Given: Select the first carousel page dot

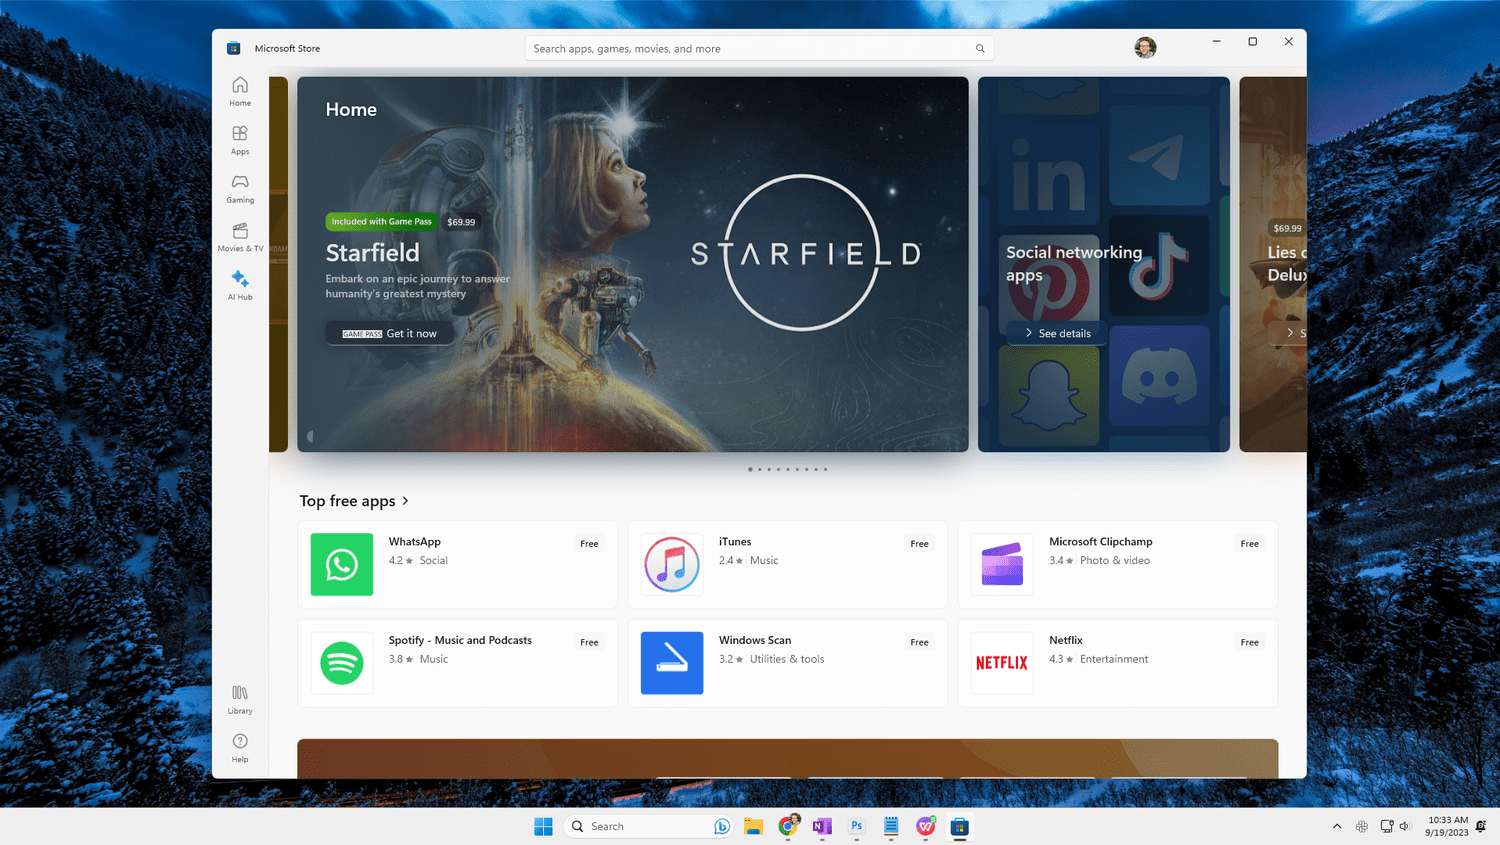Looking at the screenshot, I should (x=750, y=469).
